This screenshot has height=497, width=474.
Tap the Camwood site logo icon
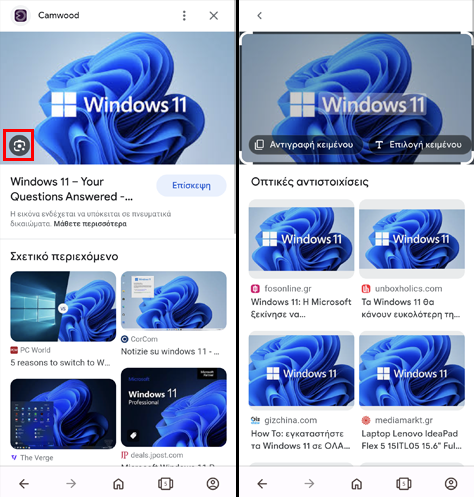[21, 15]
